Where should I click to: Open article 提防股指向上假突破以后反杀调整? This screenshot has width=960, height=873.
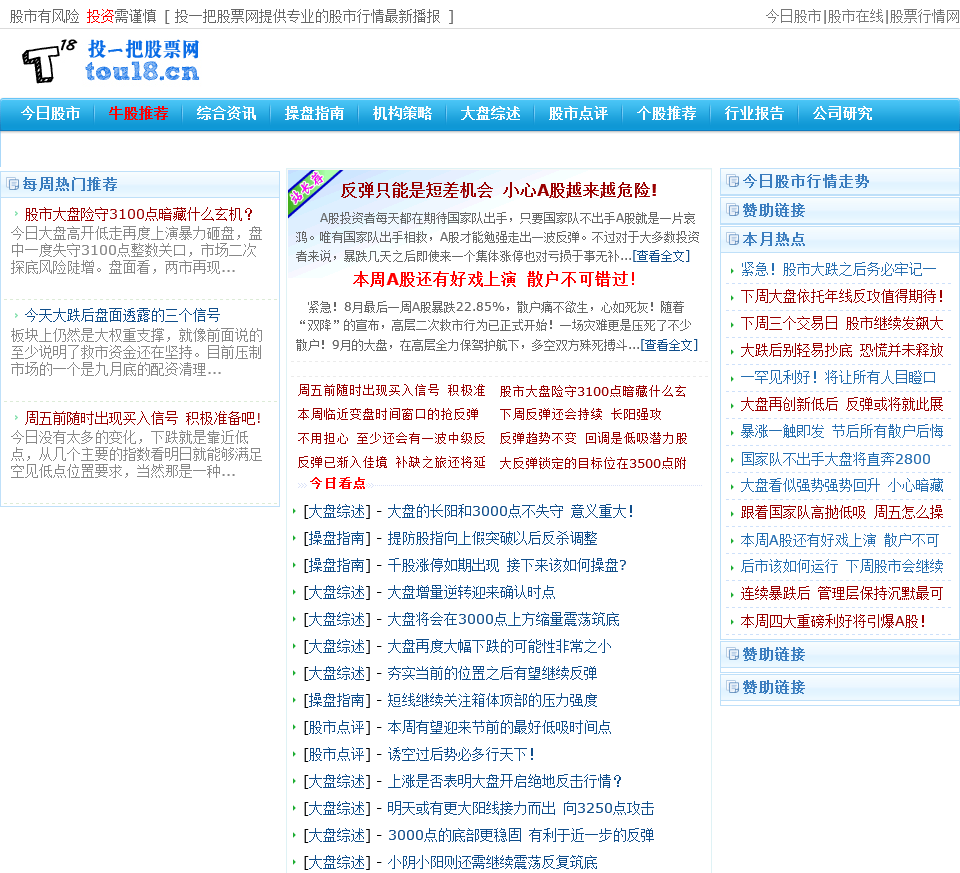492,538
